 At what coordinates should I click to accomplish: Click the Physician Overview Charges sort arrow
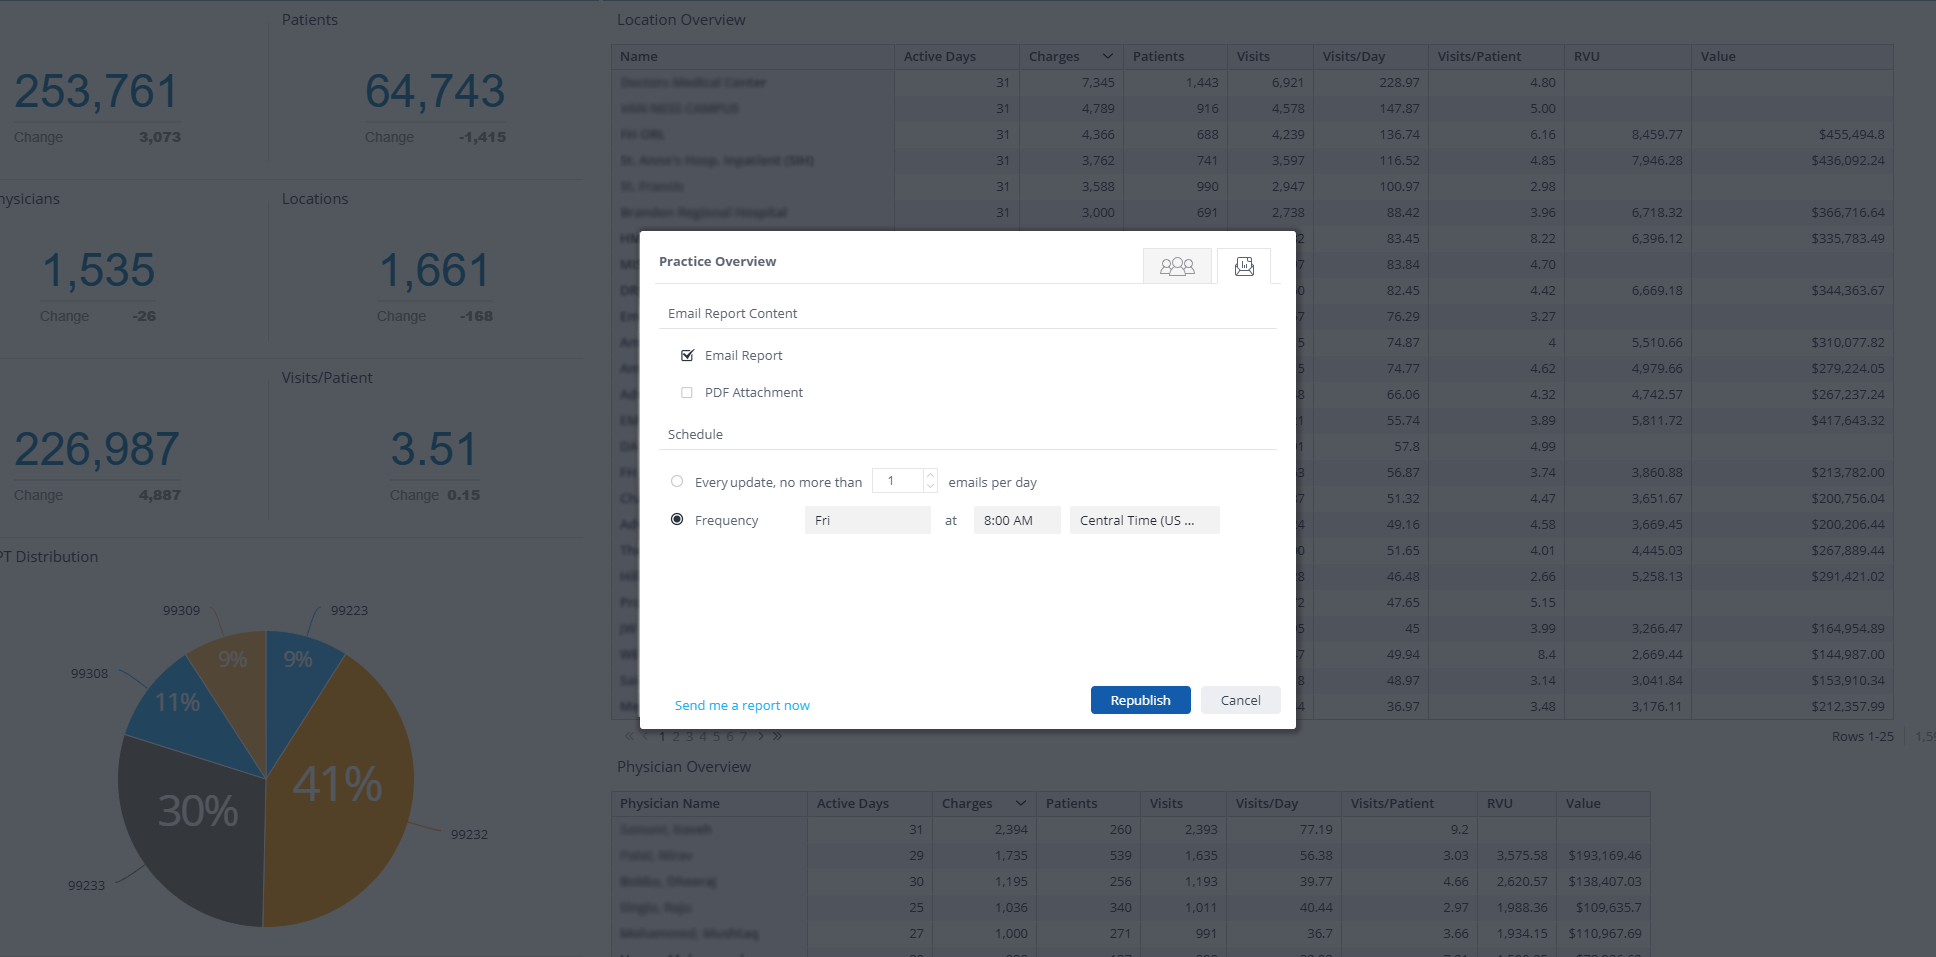[1020, 803]
